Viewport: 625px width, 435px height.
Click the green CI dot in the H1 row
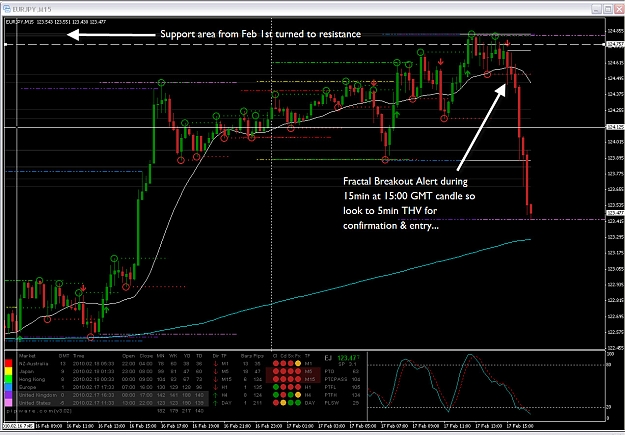click(x=275, y=387)
